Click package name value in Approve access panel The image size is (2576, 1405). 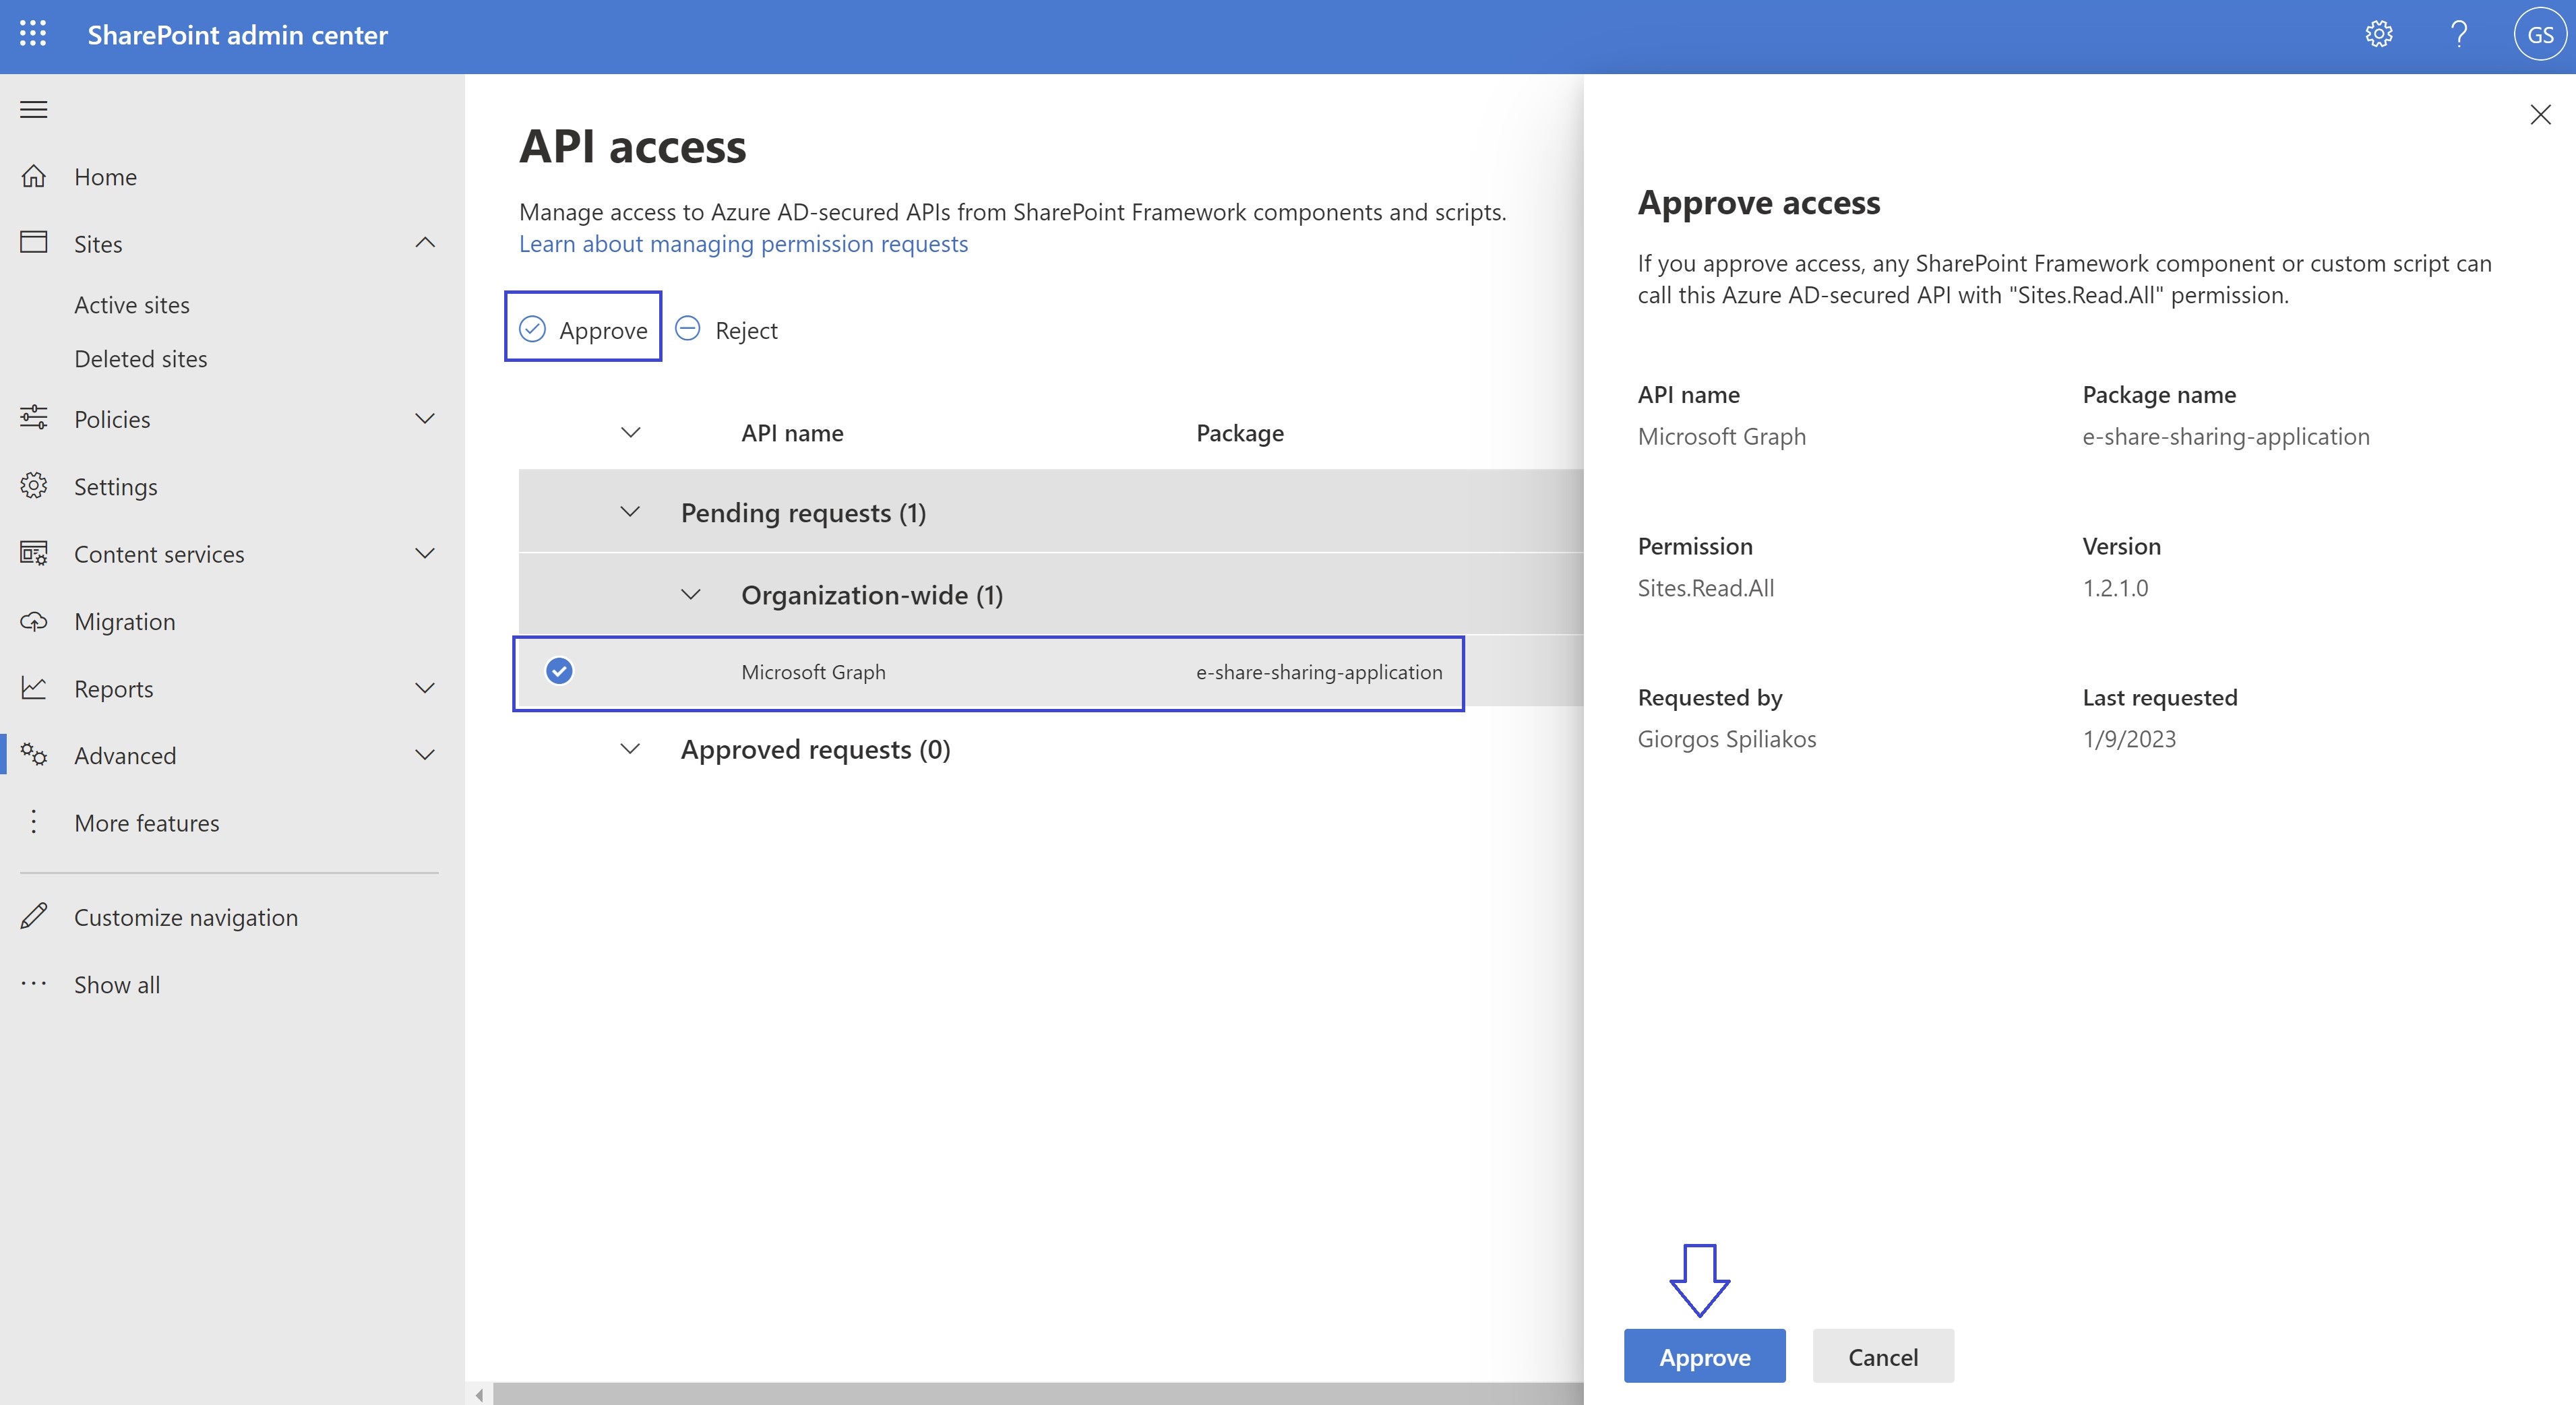2226,437
